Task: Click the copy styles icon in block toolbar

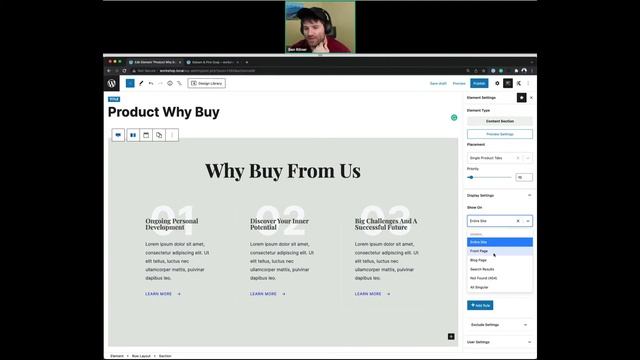Action: [x=159, y=135]
